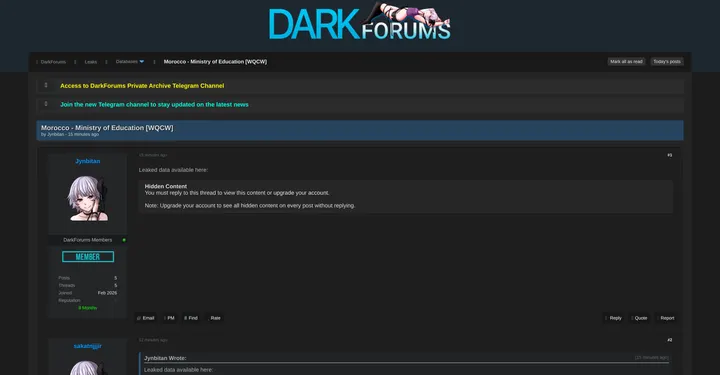The height and width of the screenshot is (375, 720).
Task: Quote the first post
Action: (x=640, y=318)
